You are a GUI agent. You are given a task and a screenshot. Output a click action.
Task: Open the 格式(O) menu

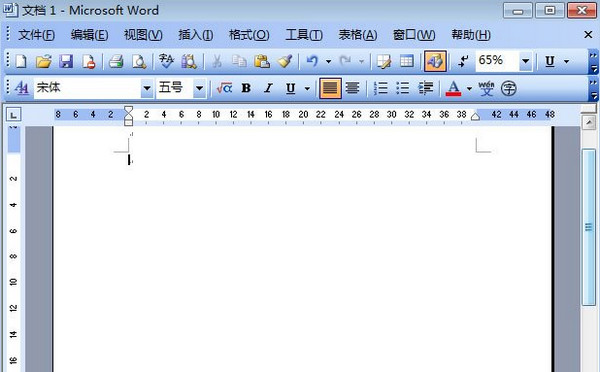pos(249,35)
